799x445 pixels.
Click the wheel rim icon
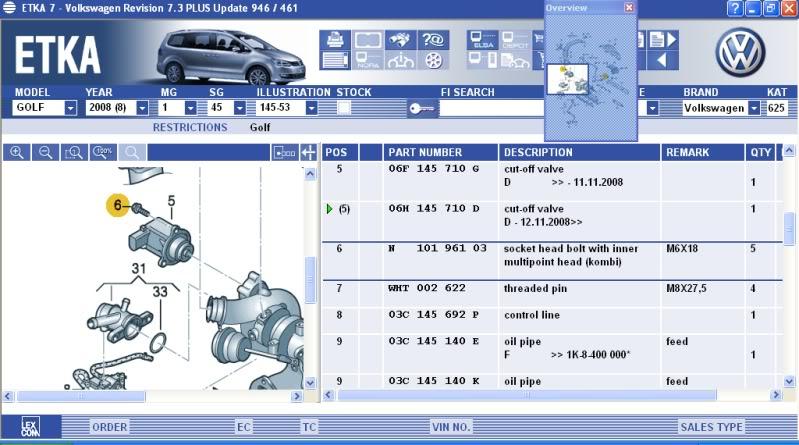pos(433,60)
